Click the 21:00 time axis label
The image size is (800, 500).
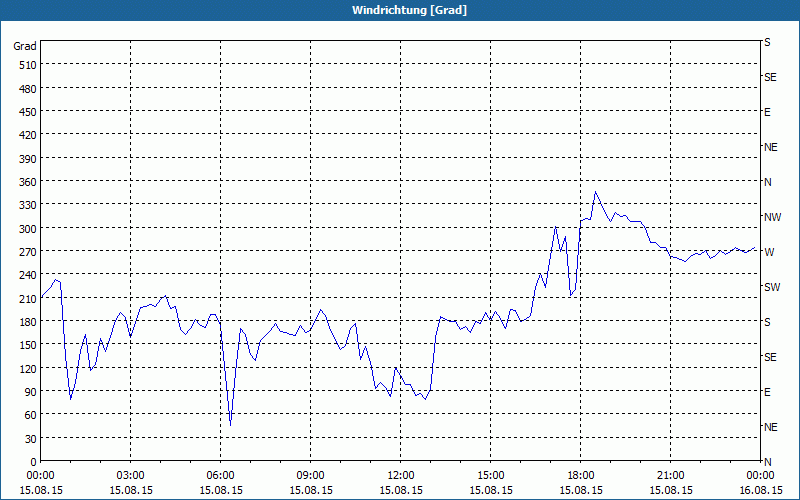pos(671,475)
